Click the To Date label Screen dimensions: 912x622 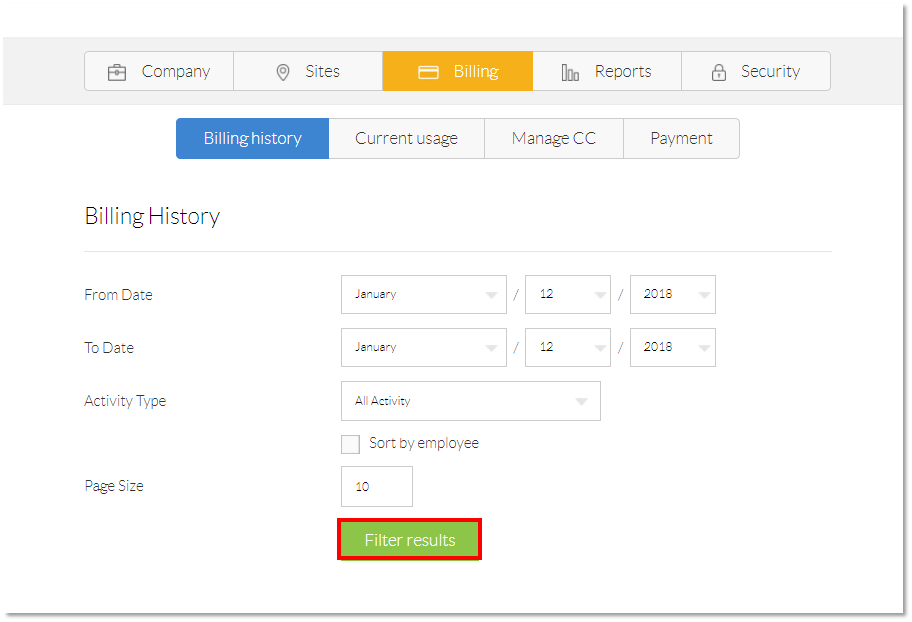(109, 348)
